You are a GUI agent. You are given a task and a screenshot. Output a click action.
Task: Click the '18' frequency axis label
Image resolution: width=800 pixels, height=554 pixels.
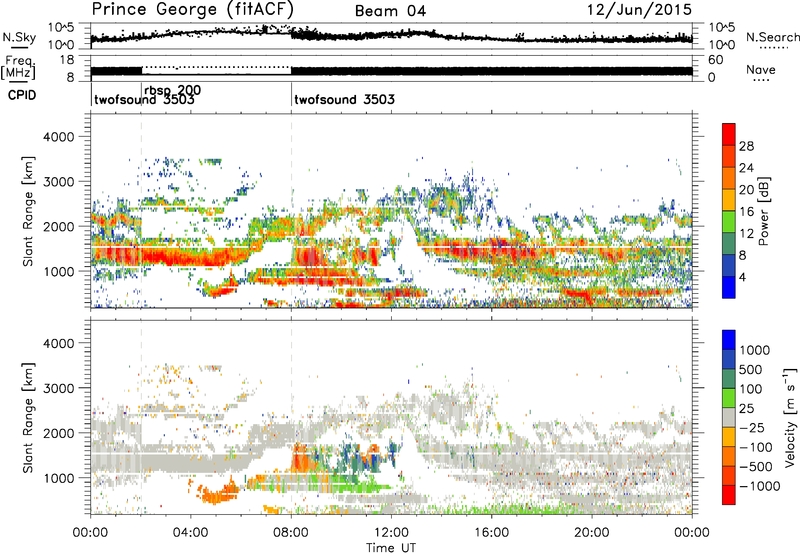[67, 60]
